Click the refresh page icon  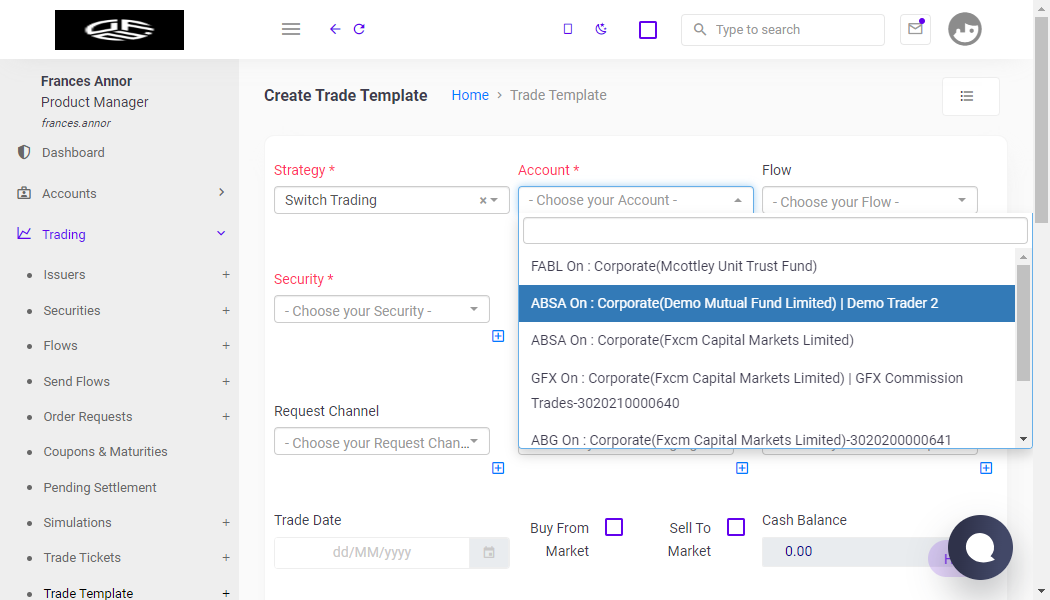tap(359, 29)
